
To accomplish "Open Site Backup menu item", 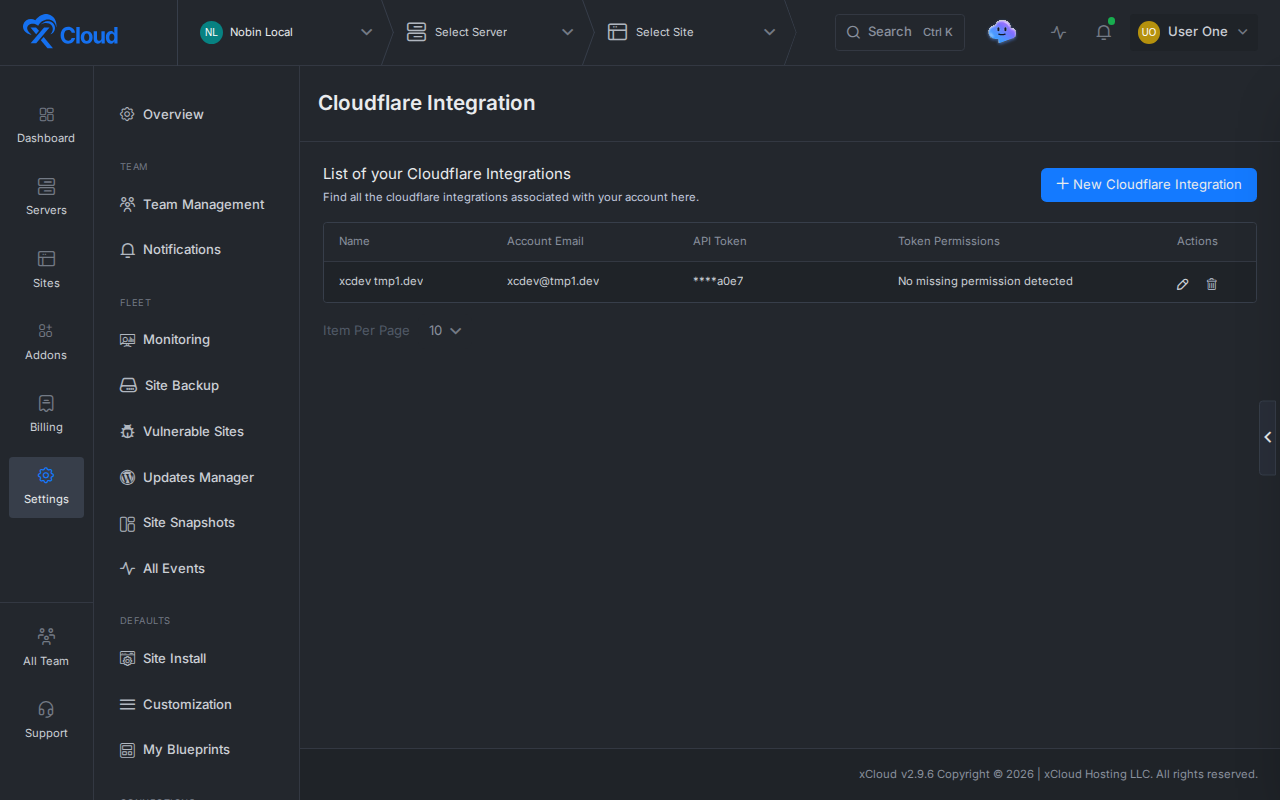I will [169, 385].
